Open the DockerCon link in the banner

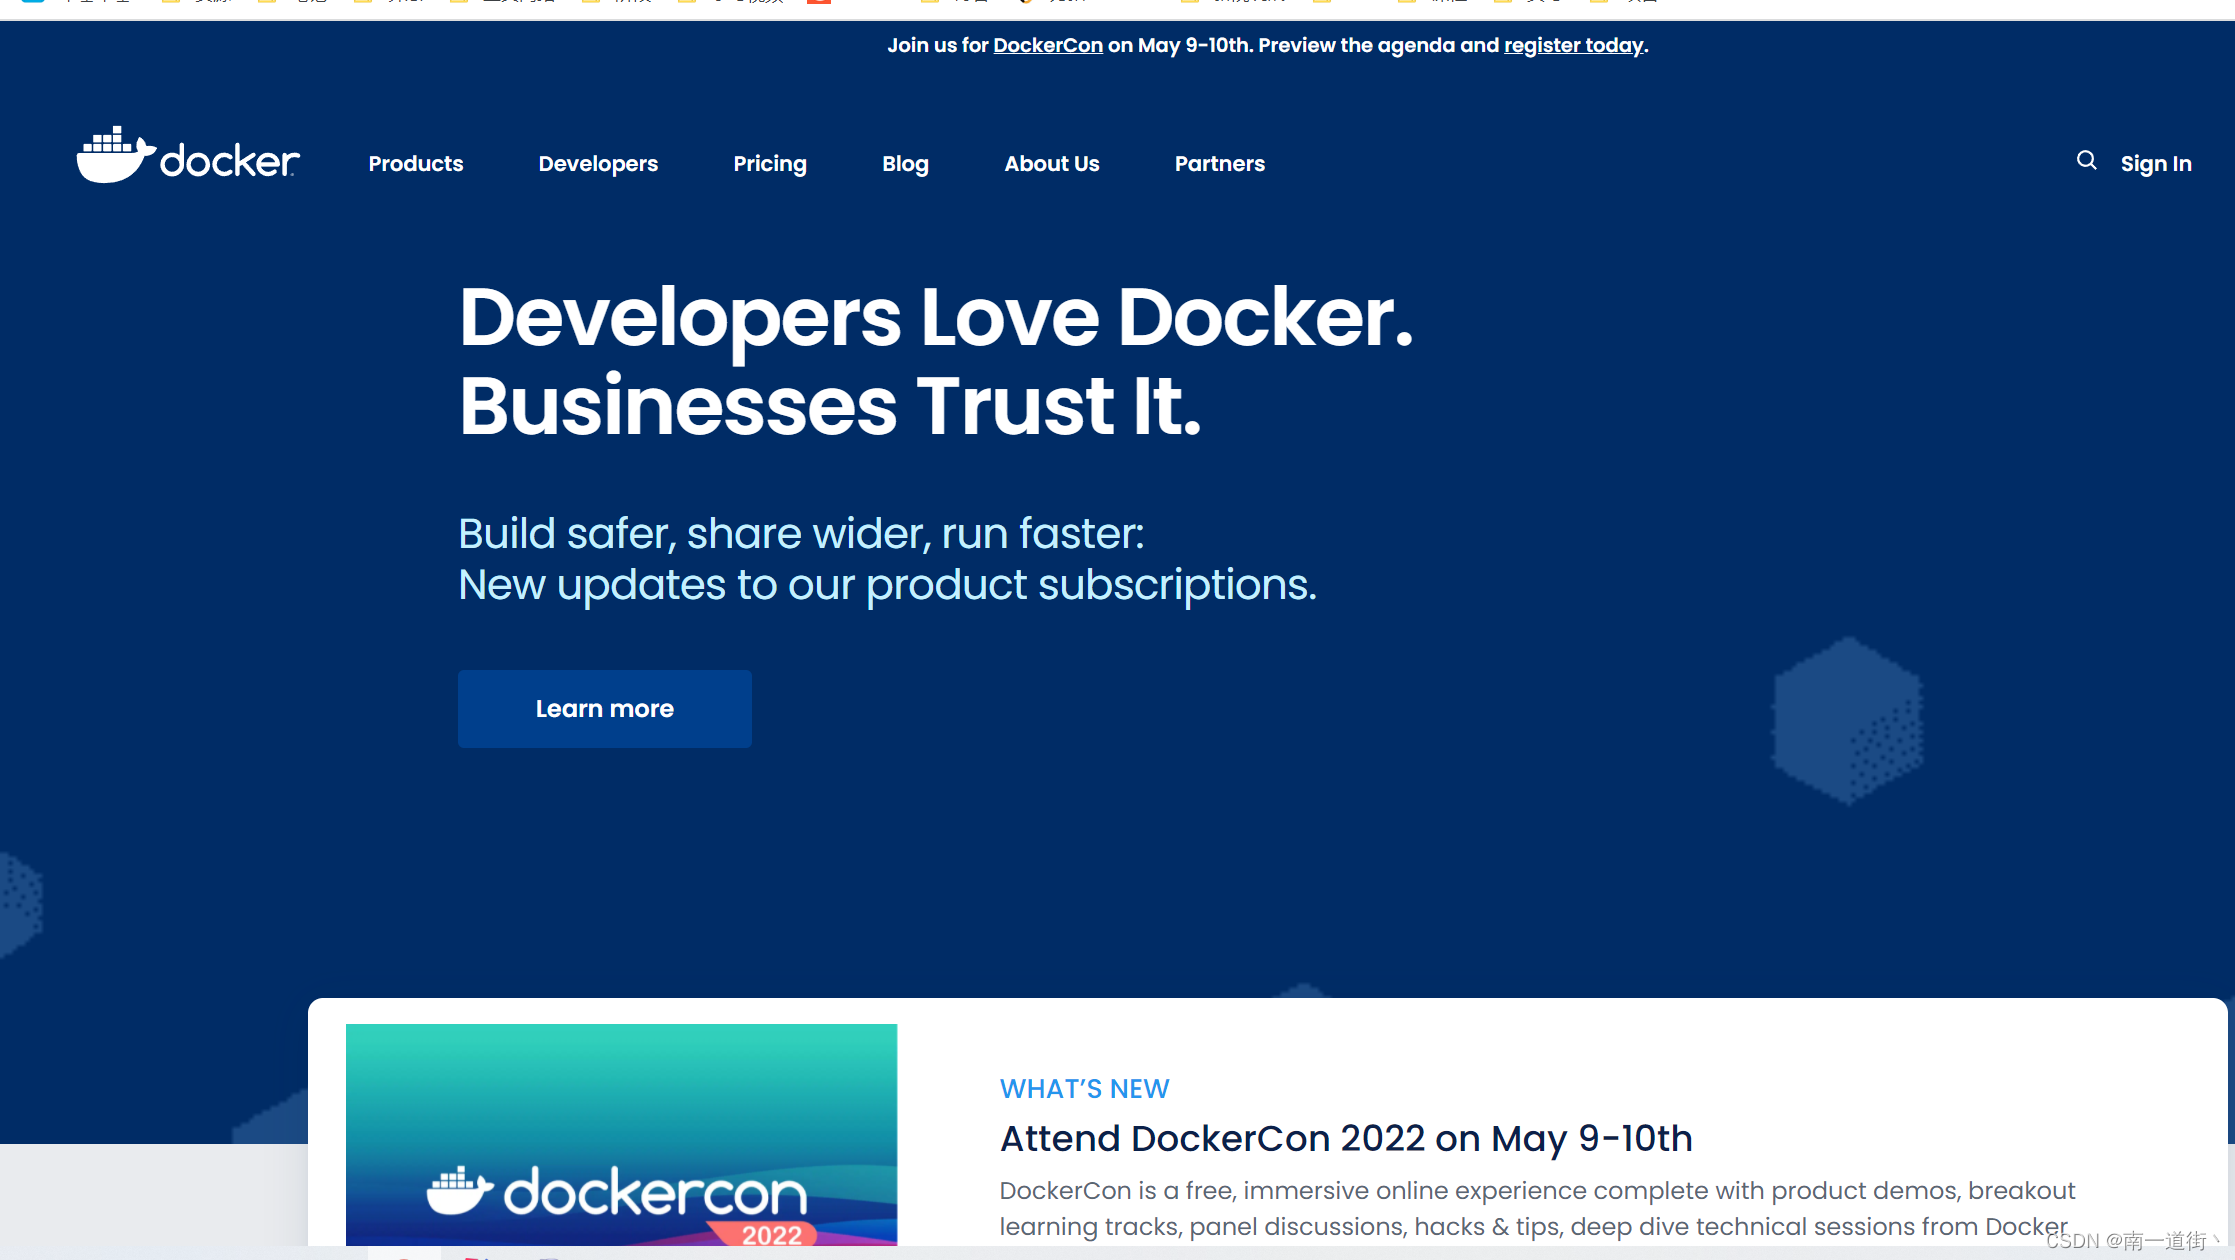1047,45
